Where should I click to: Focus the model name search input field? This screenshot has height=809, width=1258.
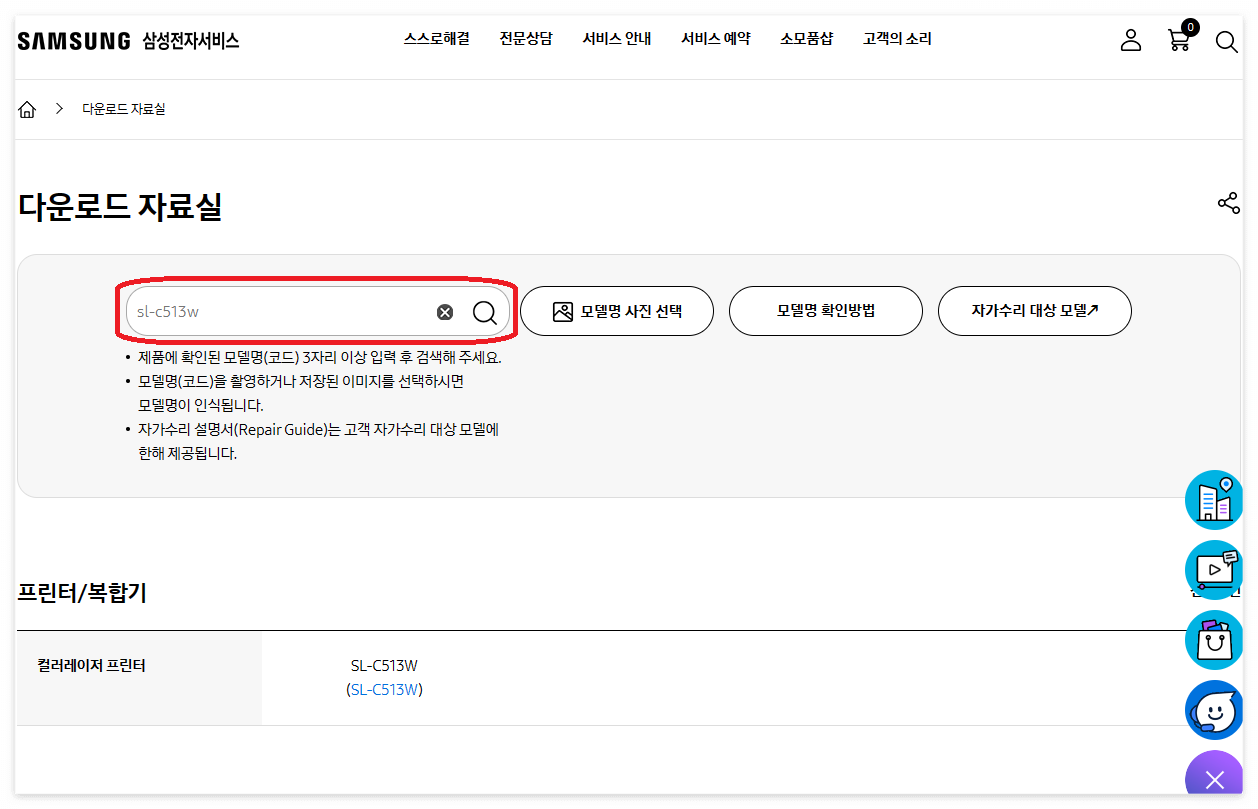coord(280,312)
